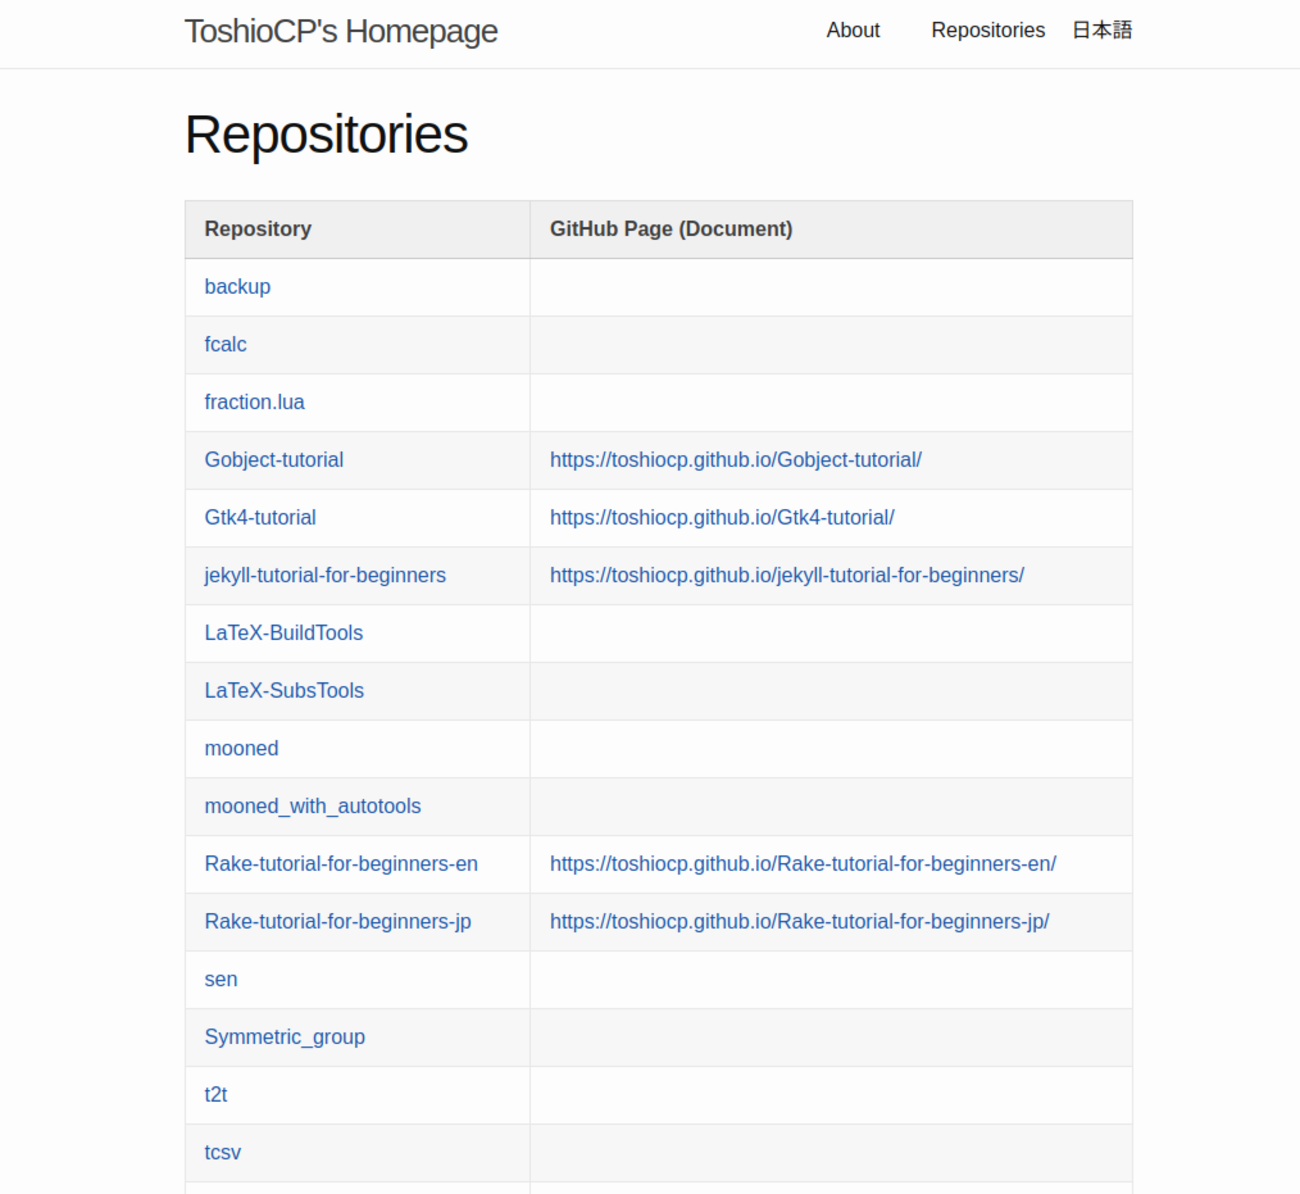Select the Gtk4-tutorial repository link
Screen dimensions: 1300x1194
pyautogui.click(x=260, y=518)
